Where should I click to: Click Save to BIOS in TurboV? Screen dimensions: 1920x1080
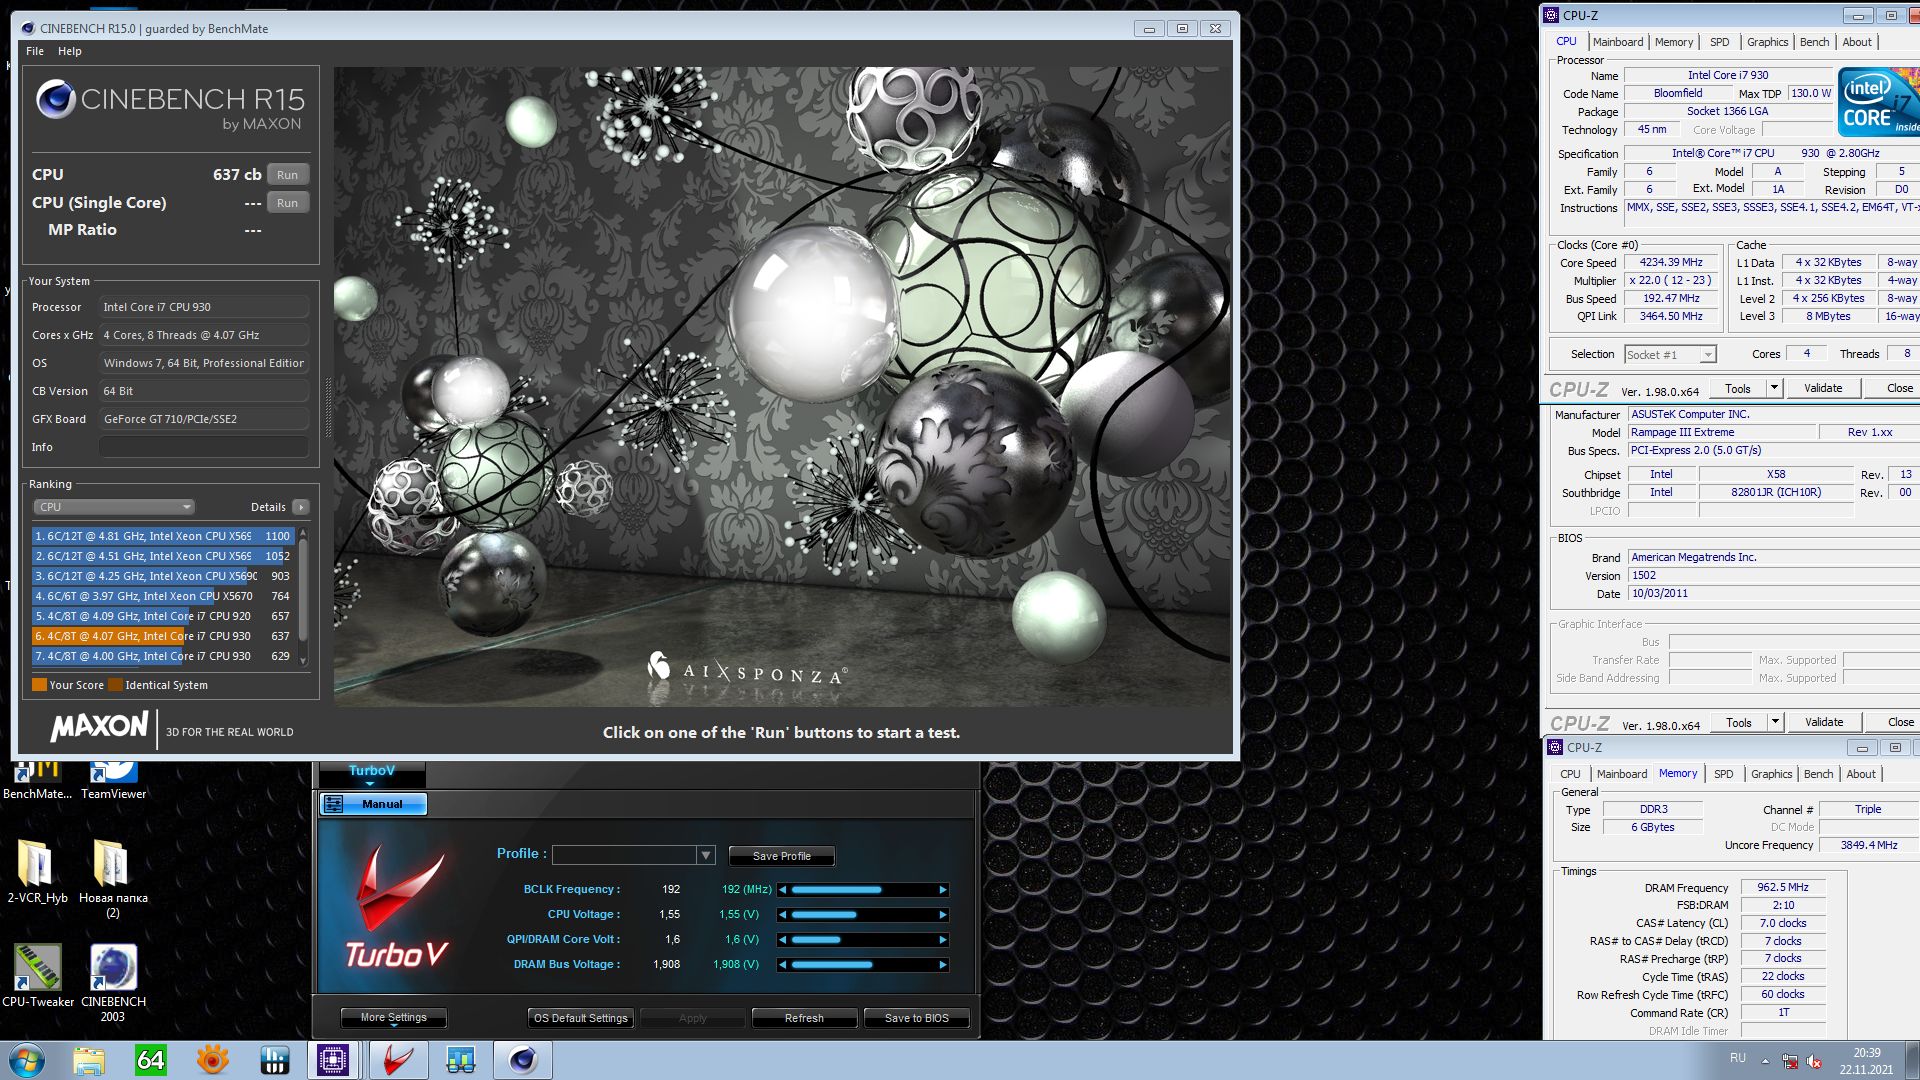(x=917, y=1018)
